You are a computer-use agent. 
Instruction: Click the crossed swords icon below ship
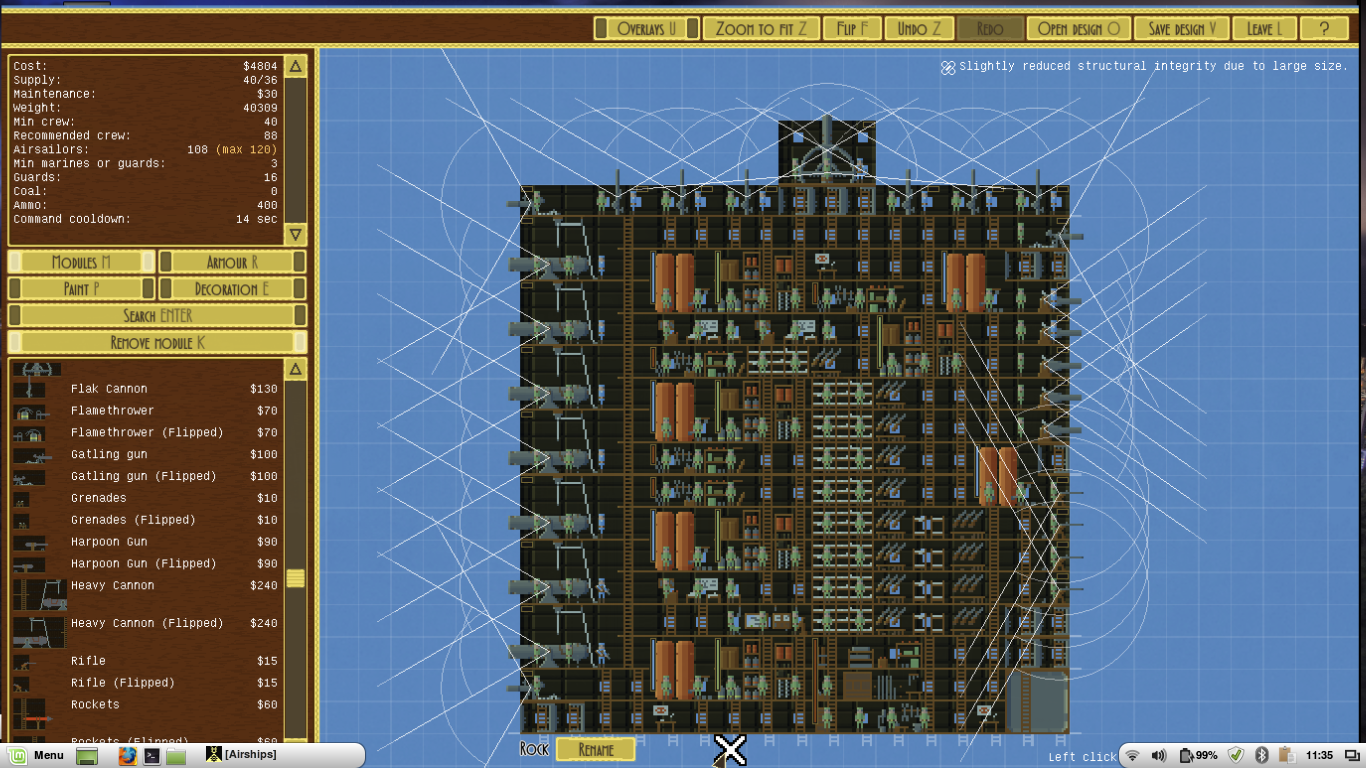click(x=730, y=750)
